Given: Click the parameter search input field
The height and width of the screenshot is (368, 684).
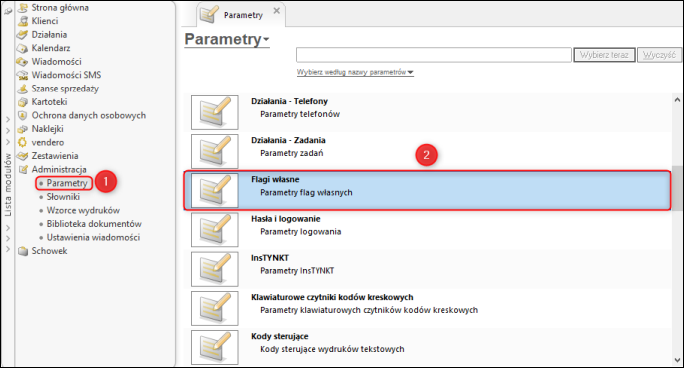Looking at the screenshot, I should (x=434, y=55).
